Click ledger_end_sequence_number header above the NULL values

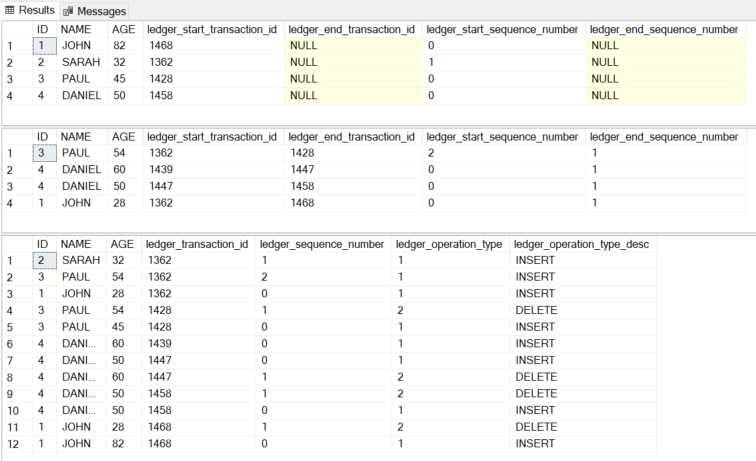[x=665, y=29]
